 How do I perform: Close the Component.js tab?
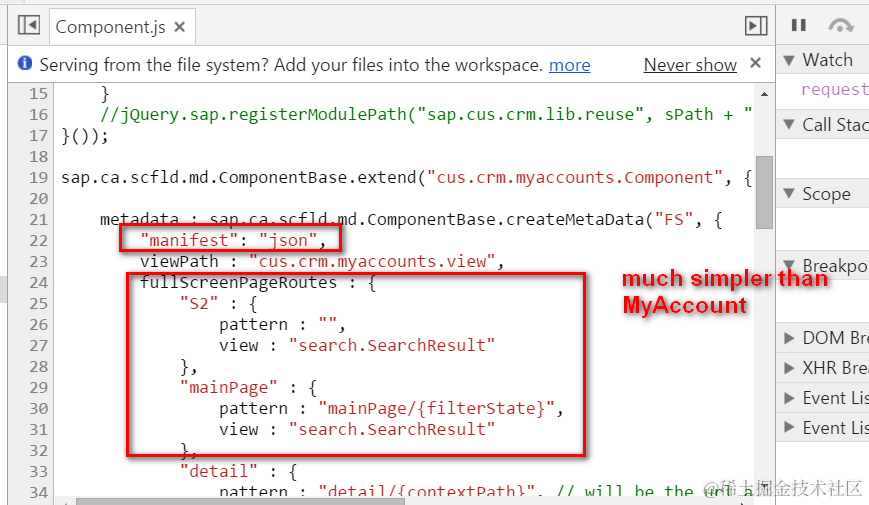pos(180,27)
